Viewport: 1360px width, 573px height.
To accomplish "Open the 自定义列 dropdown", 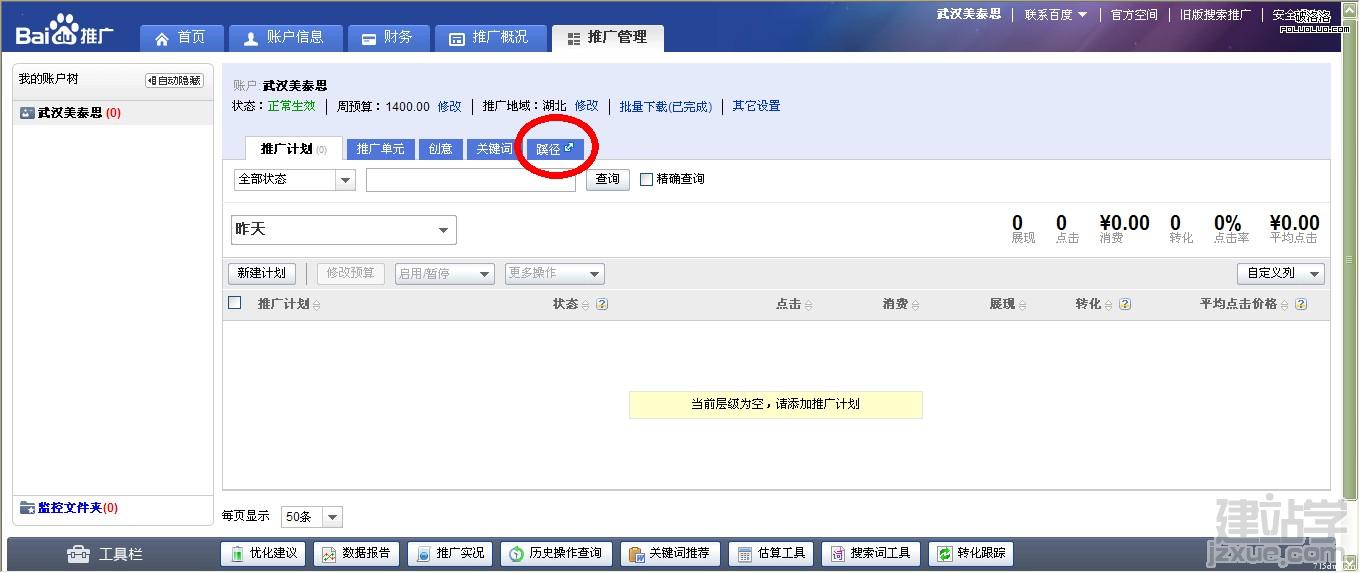I will tap(1281, 273).
